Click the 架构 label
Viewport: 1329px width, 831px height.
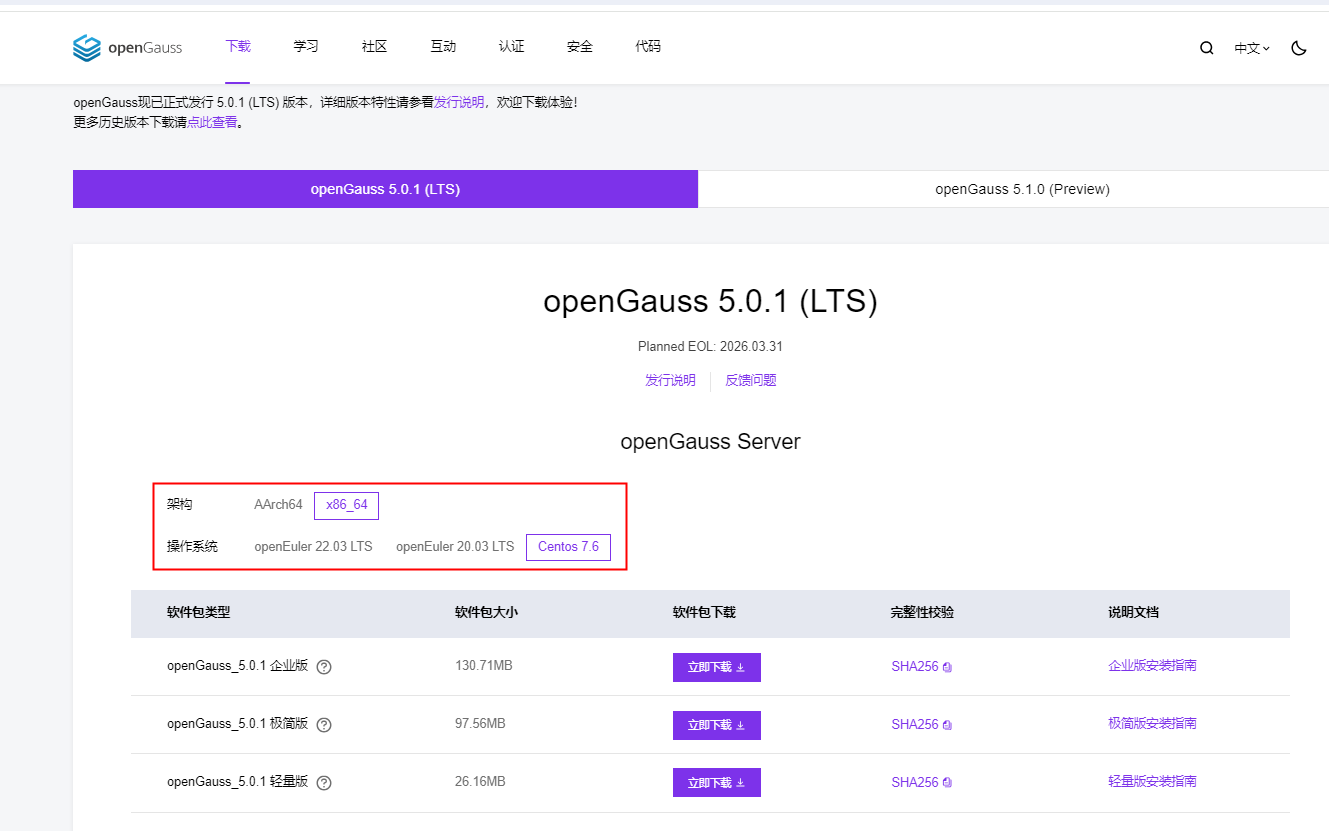pos(179,505)
